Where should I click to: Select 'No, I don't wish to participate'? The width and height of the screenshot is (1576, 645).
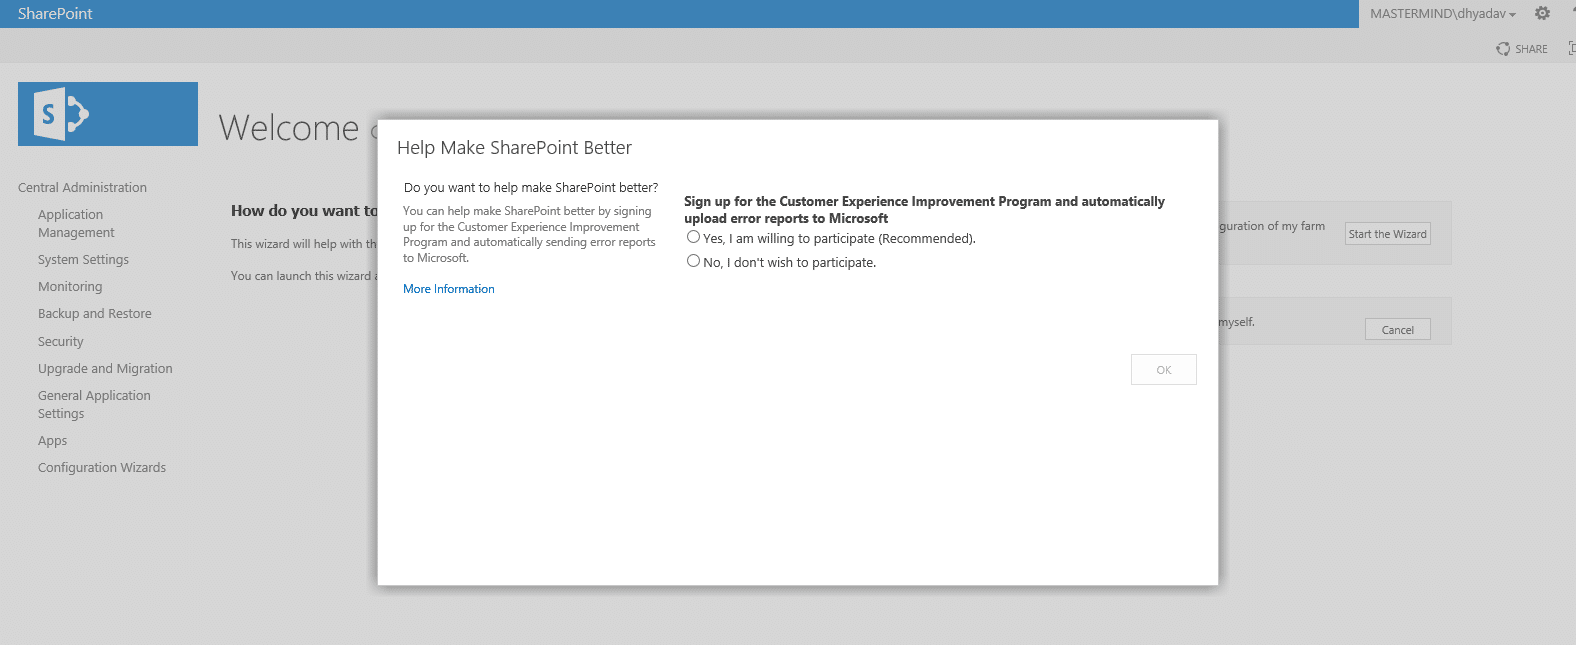click(x=693, y=261)
